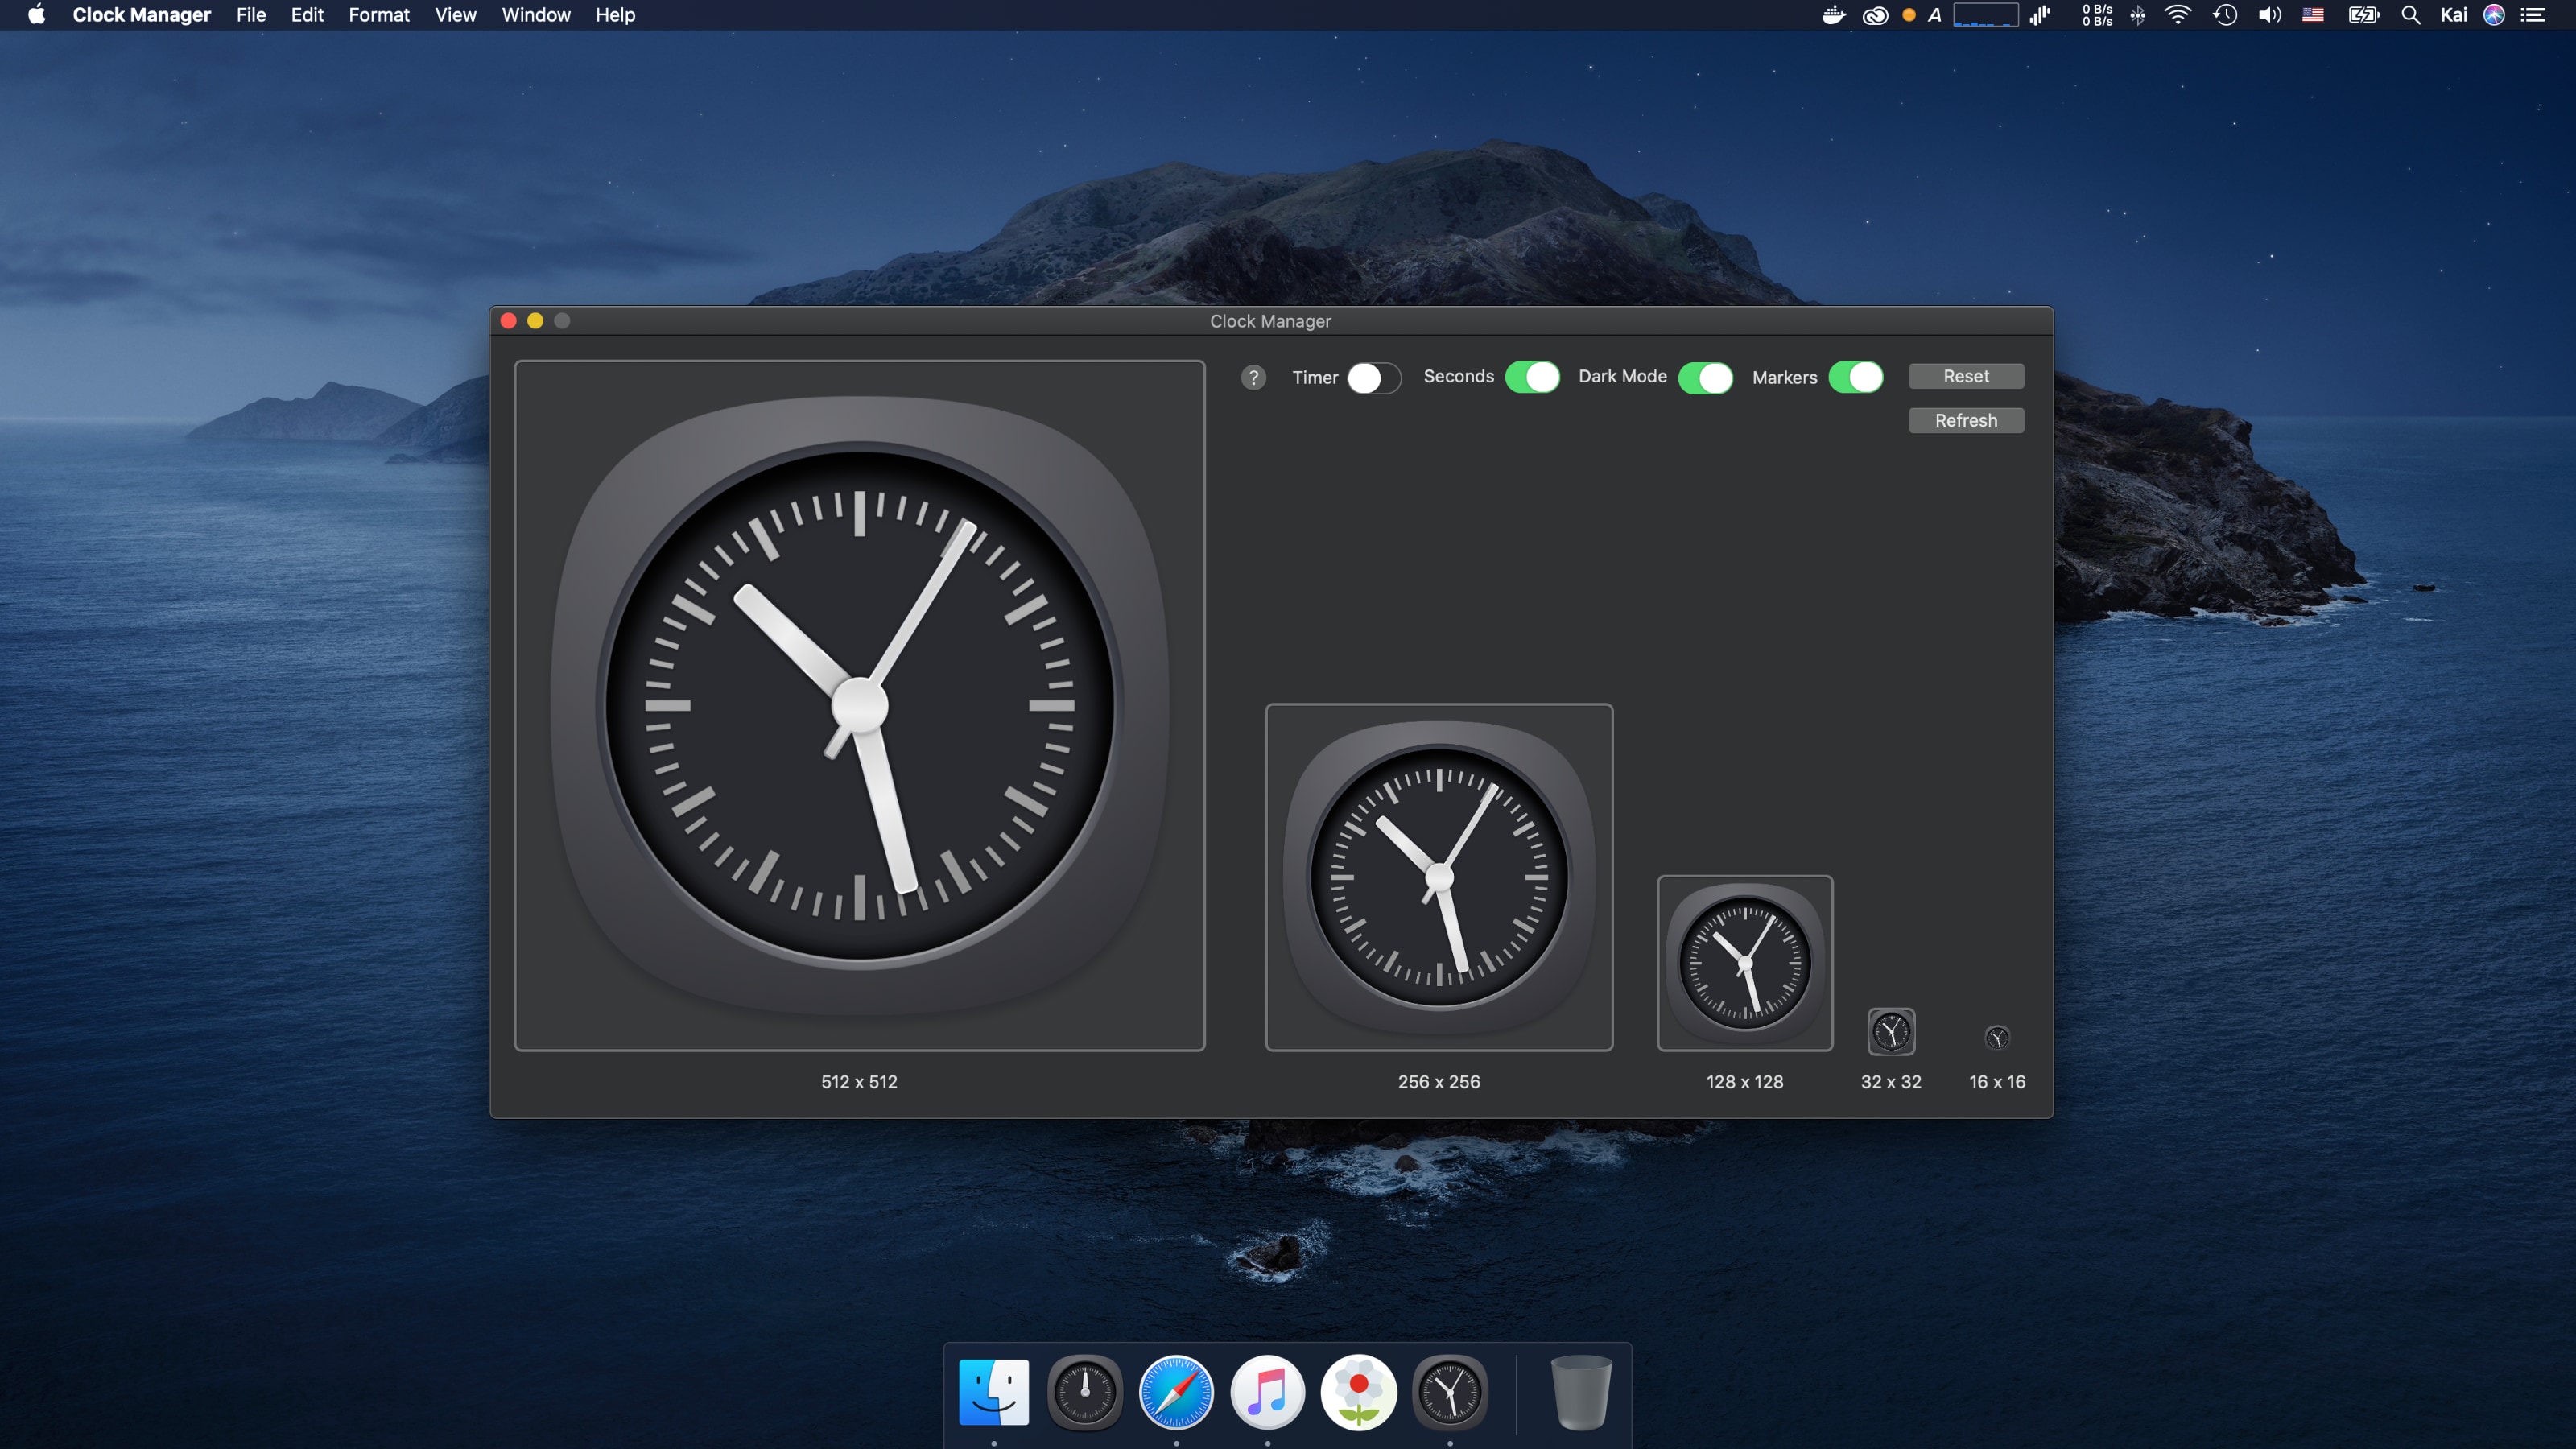Open the dark clock app beside Finder
Screen dimensions: 2576x1449
pyautogui.click(x=1085, y=1391)
